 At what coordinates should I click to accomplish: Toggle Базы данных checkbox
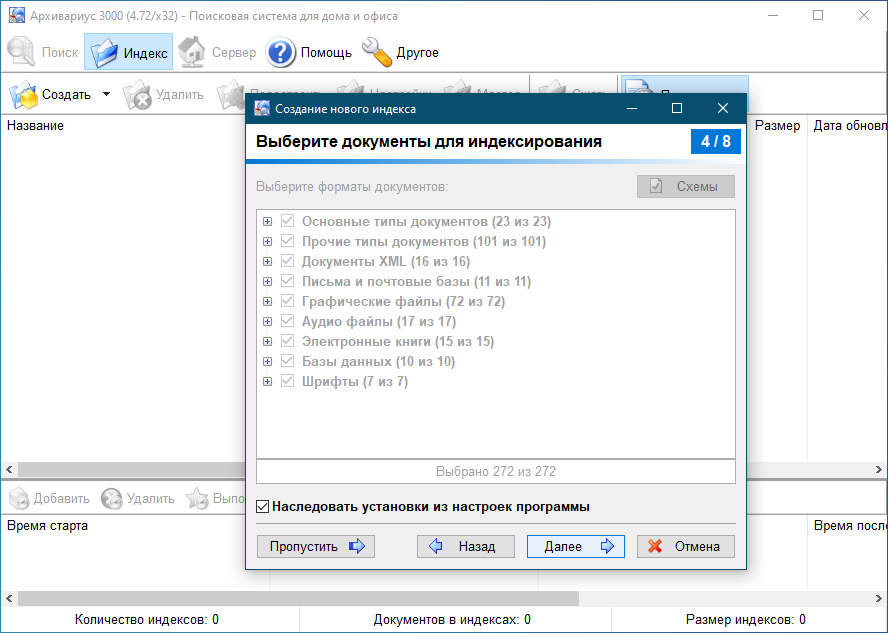pos(288,361)
